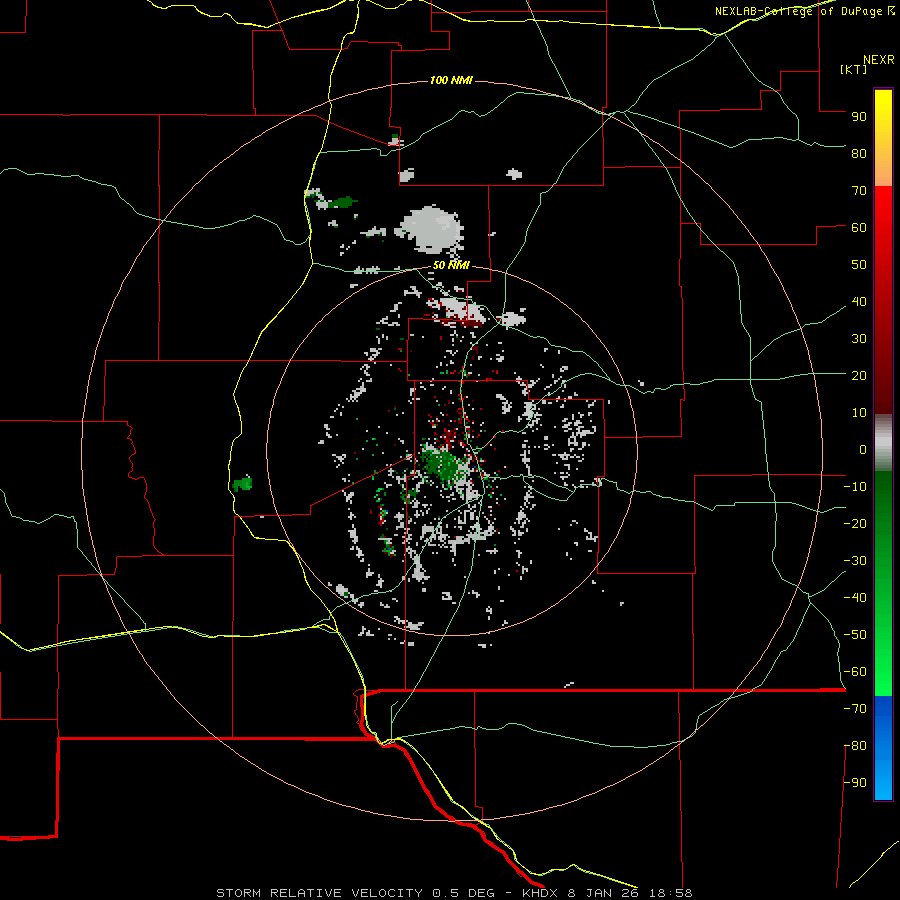Viewport: 900px width, 900px height.
Task: Pick the blue segment of the color bar
Action: (x=883, y=748)
